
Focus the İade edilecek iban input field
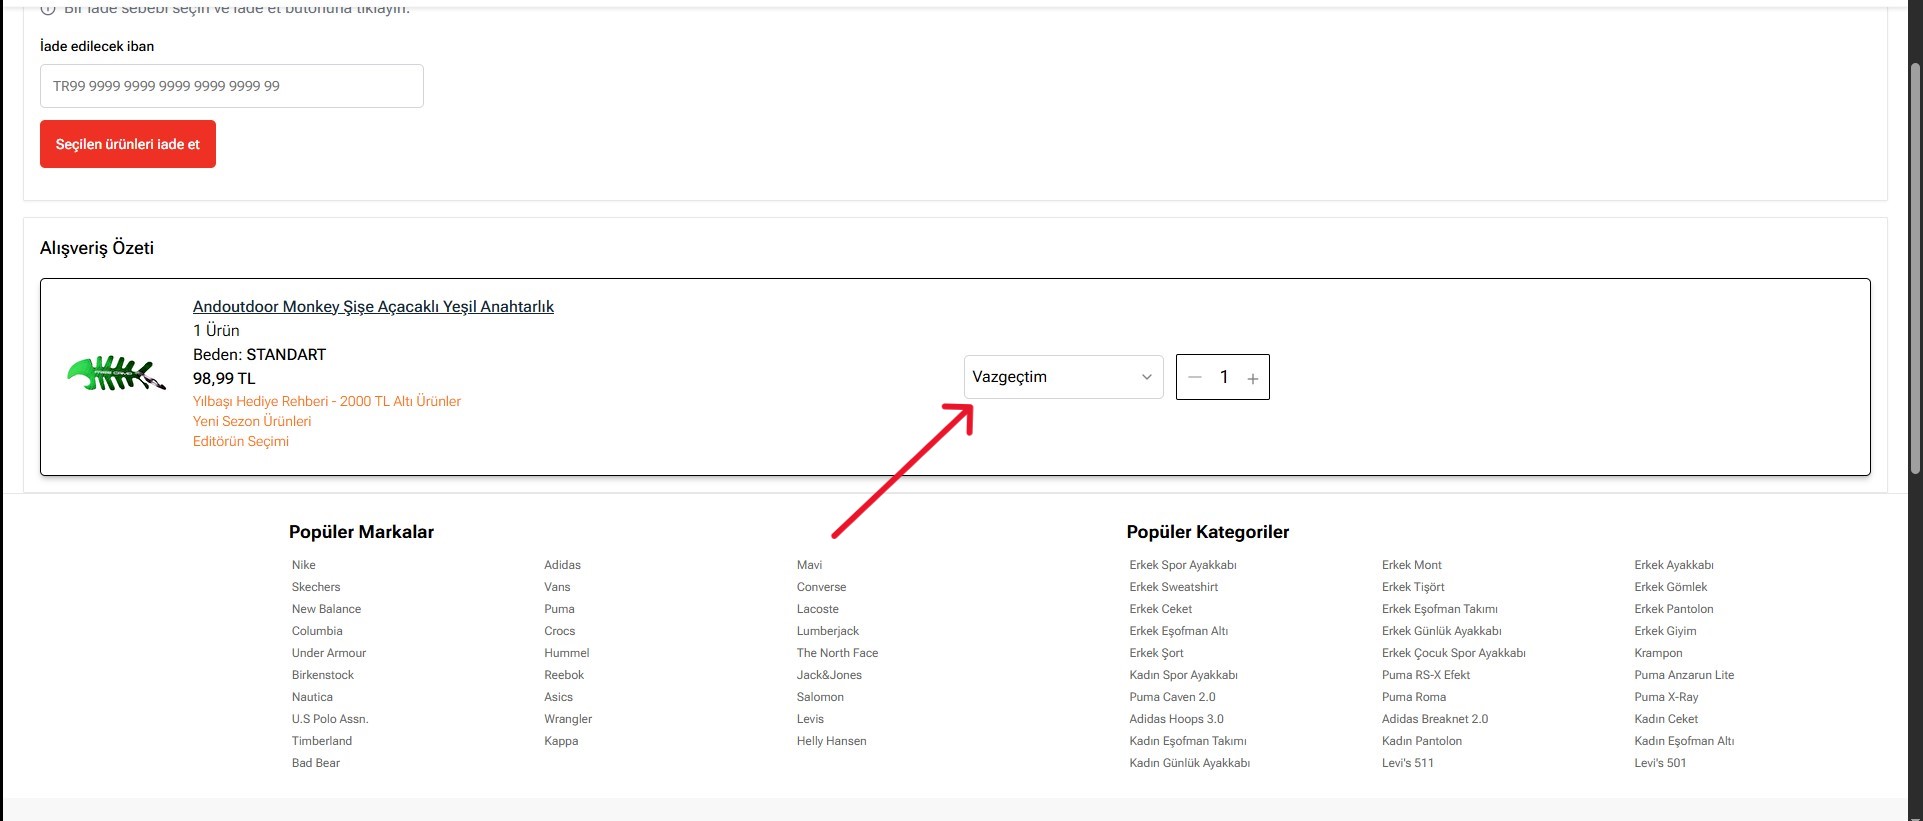(x=232, y=86)
